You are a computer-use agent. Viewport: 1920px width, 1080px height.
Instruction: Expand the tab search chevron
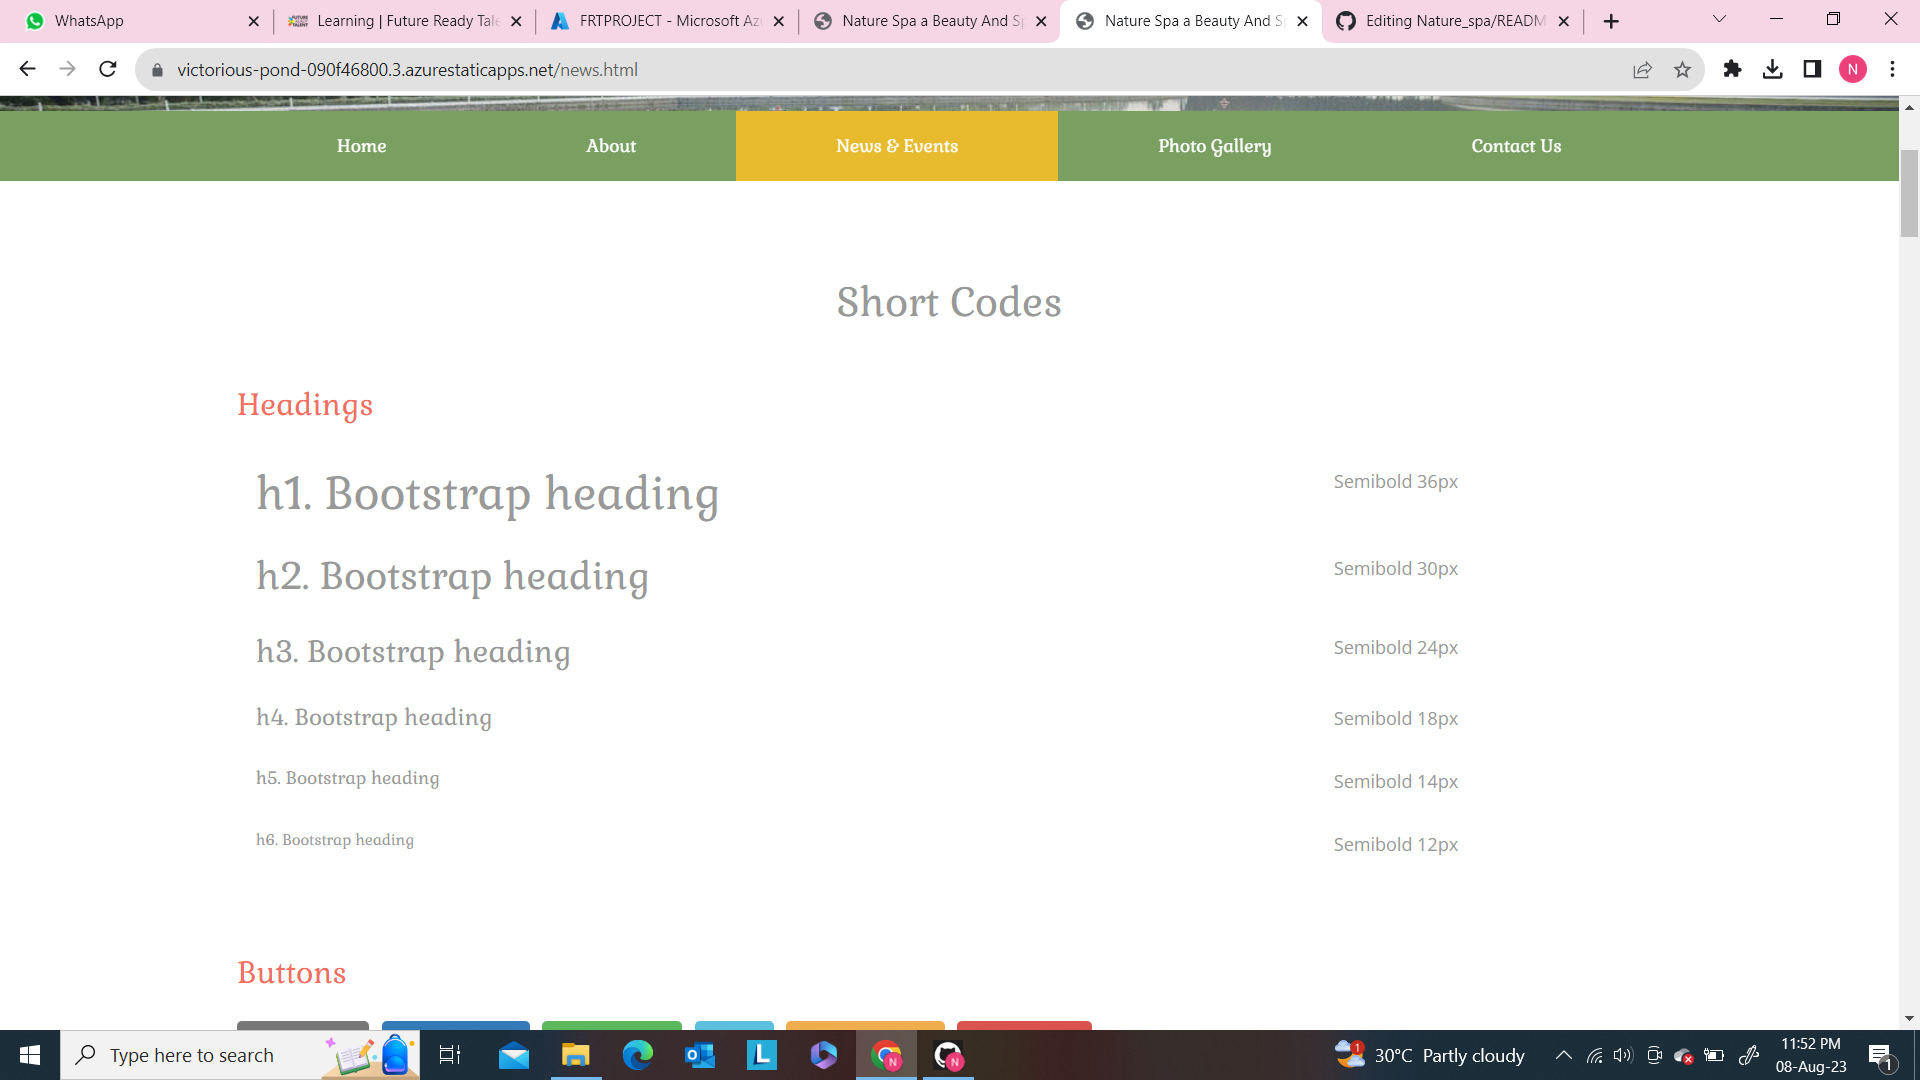(x=1719, y=19)
